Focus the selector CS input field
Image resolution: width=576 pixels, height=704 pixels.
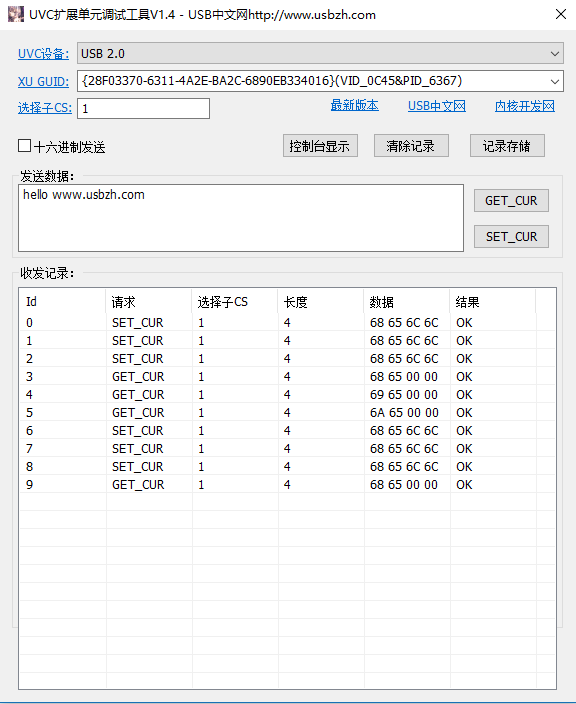143,109
